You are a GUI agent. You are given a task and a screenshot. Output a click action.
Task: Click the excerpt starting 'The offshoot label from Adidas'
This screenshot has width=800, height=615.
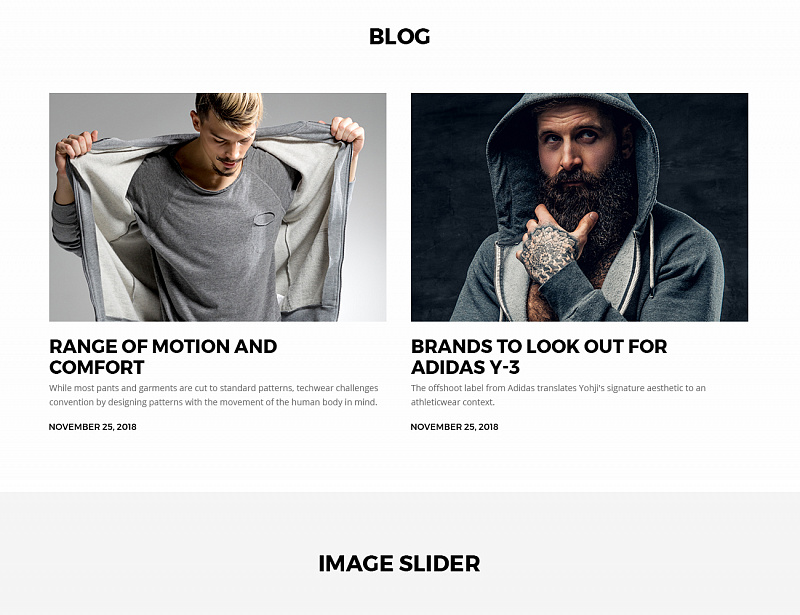click(x=558, y=395)
